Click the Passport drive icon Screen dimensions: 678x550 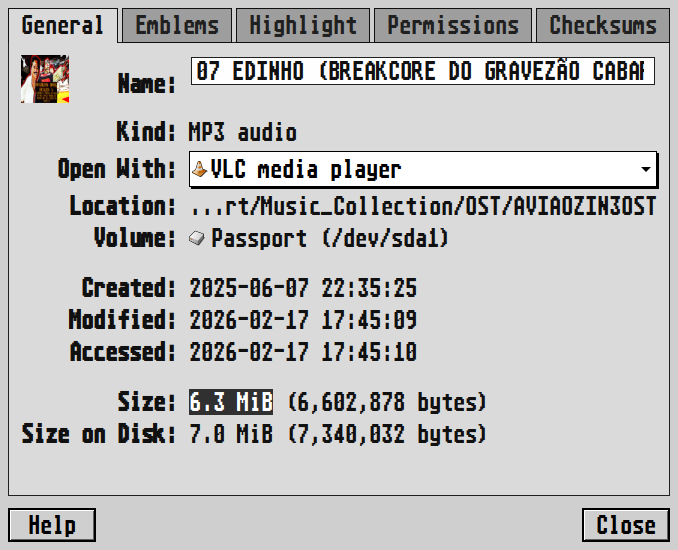[197, 238]
